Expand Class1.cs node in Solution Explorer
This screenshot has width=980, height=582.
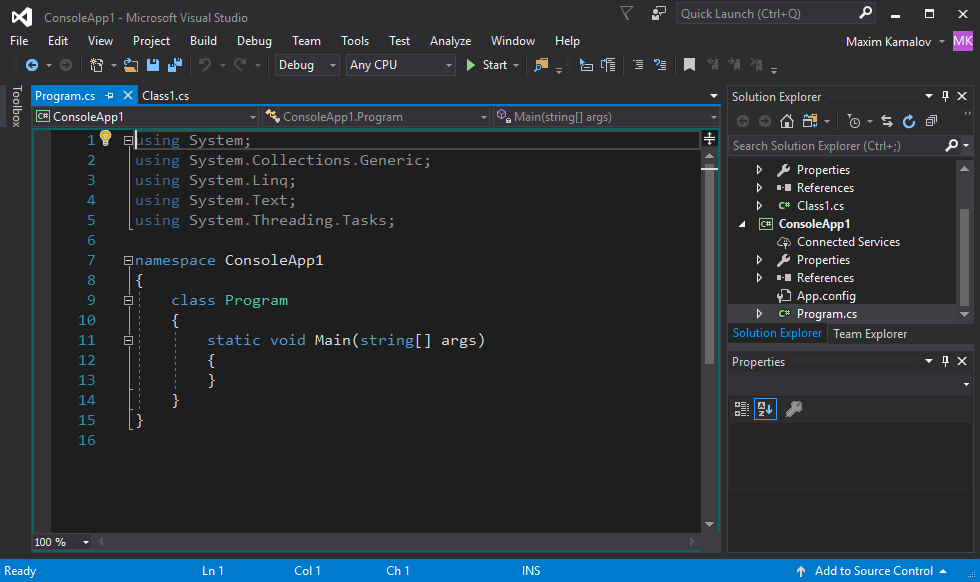coord(759,206)
